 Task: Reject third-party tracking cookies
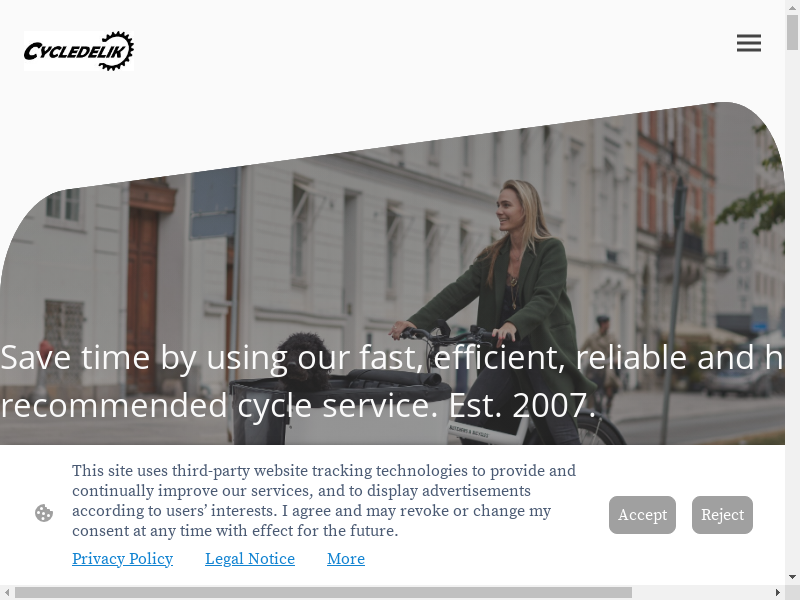coord(722,515)
